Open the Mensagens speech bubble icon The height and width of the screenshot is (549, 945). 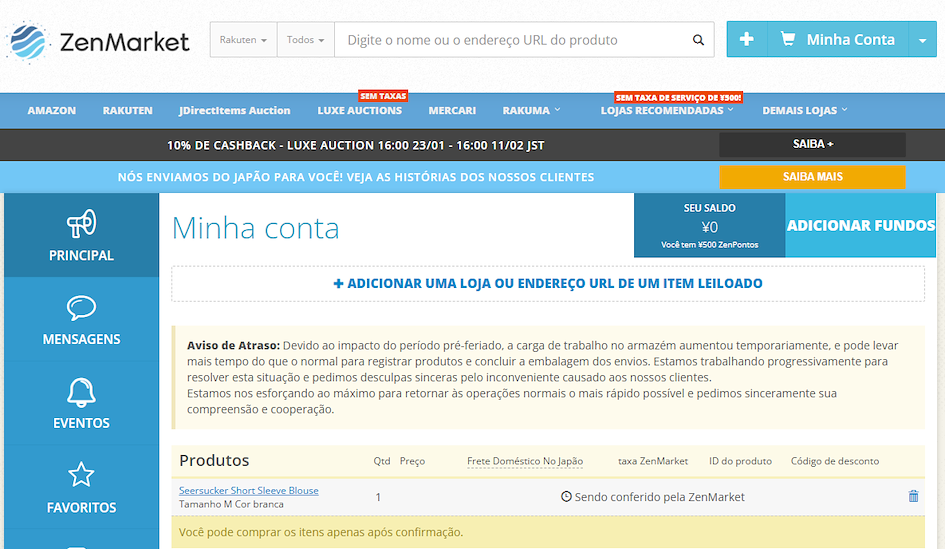81,307
